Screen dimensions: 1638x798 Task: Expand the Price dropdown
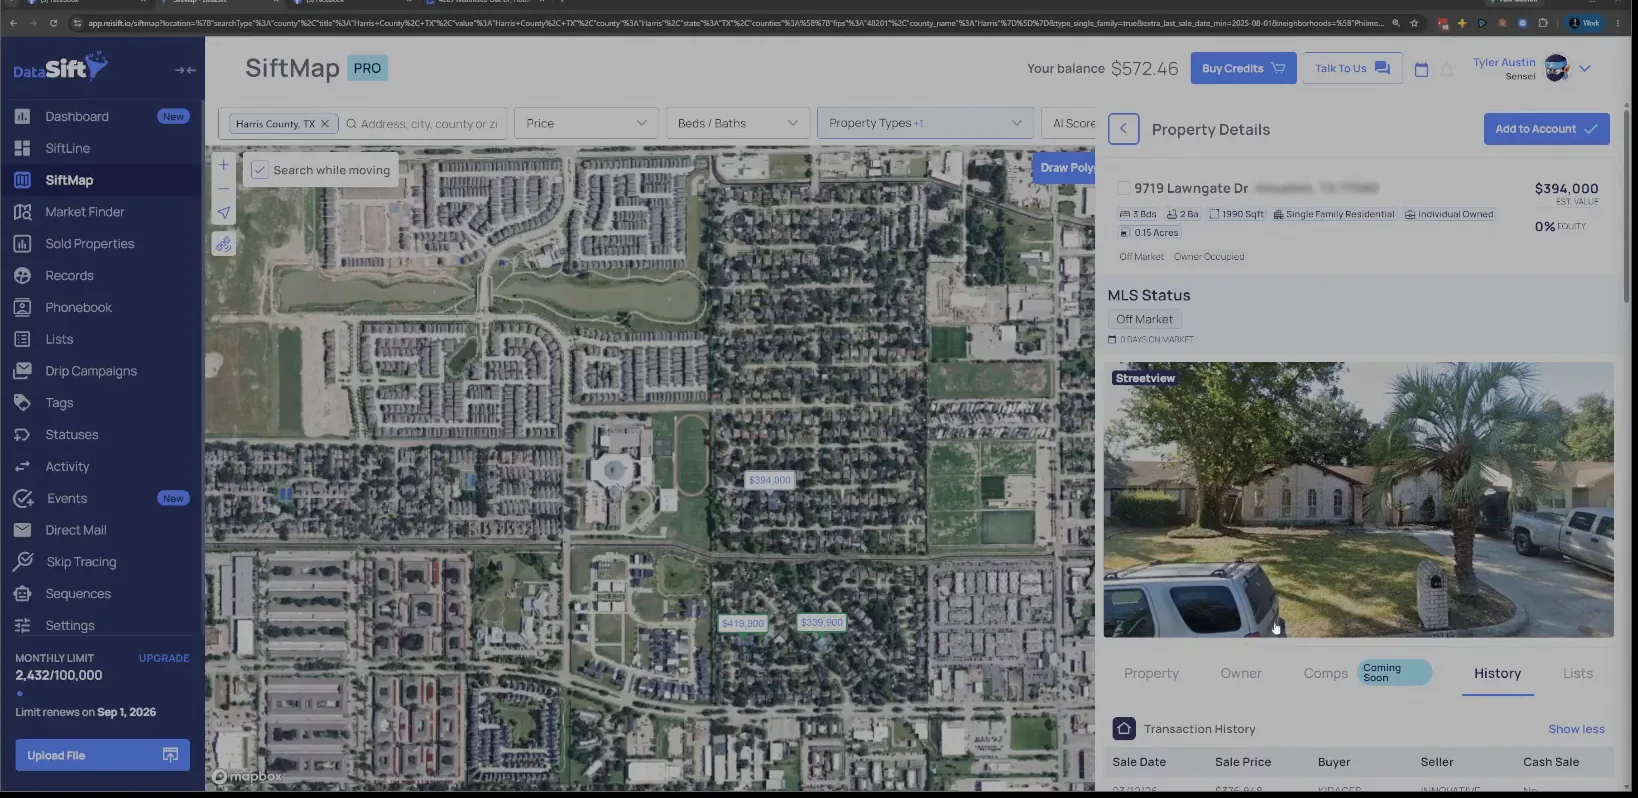point(586,123)
